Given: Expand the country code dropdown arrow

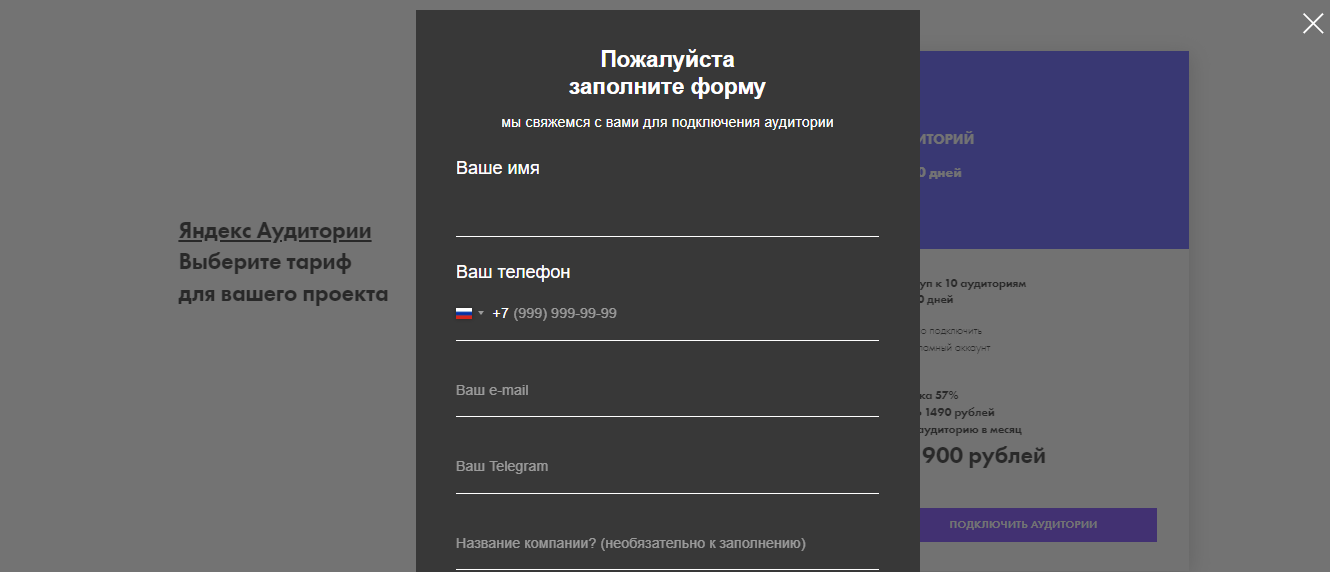Looking at the screenshot, I should click(x=480, y=313).
